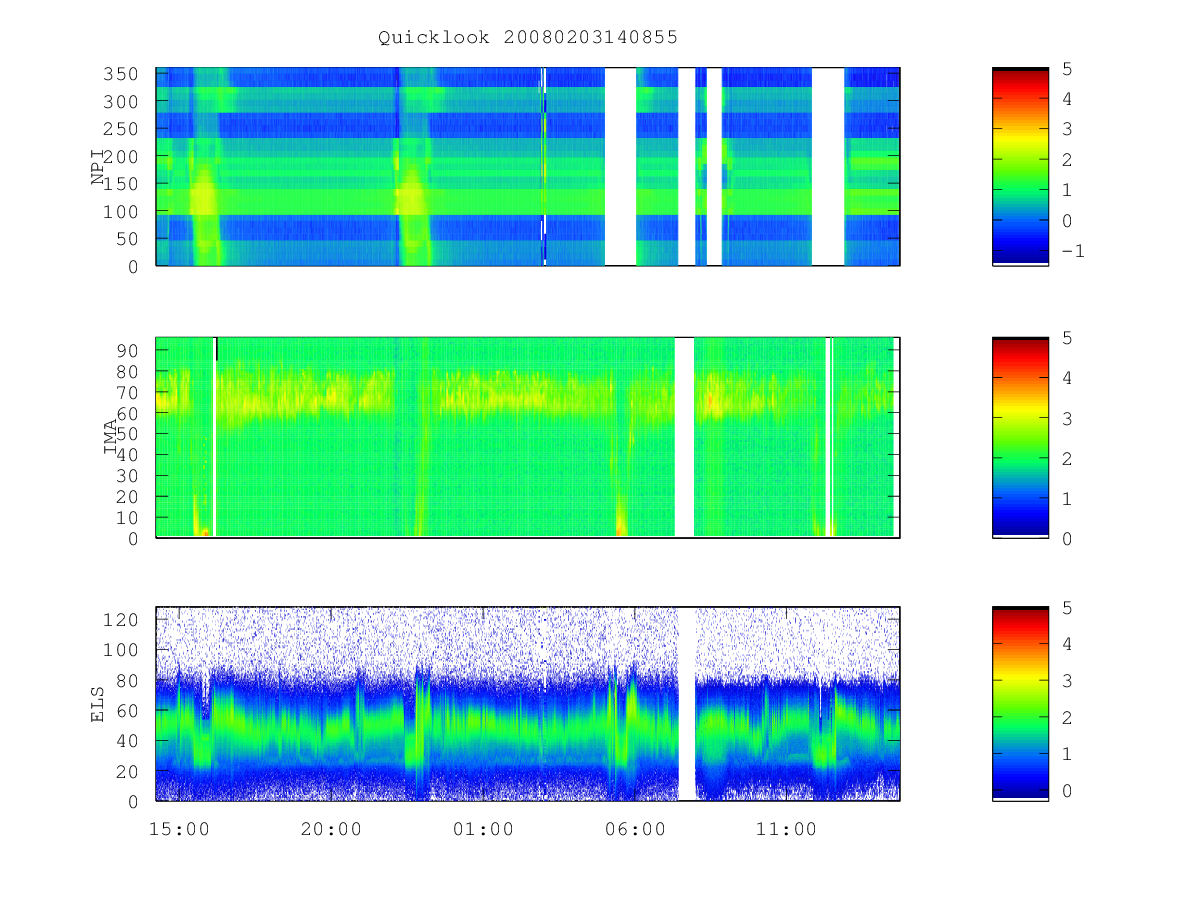Click the 1 label on ELS color bar
Screen dimensions: 1200x900
click(1067, 754)
